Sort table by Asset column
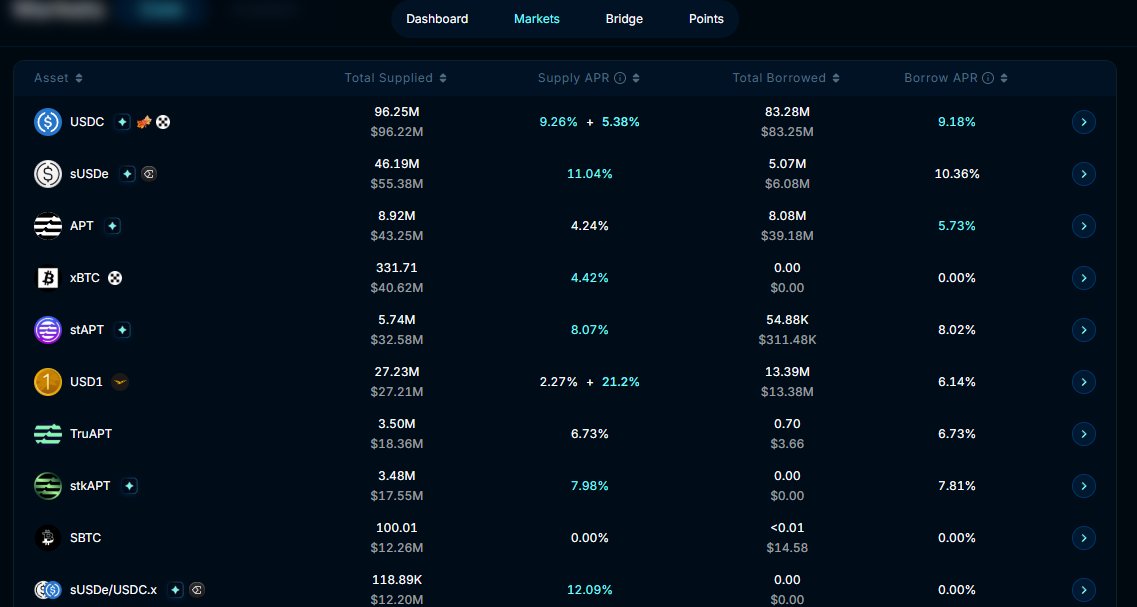1137x607 pixels. coord(58,78)
